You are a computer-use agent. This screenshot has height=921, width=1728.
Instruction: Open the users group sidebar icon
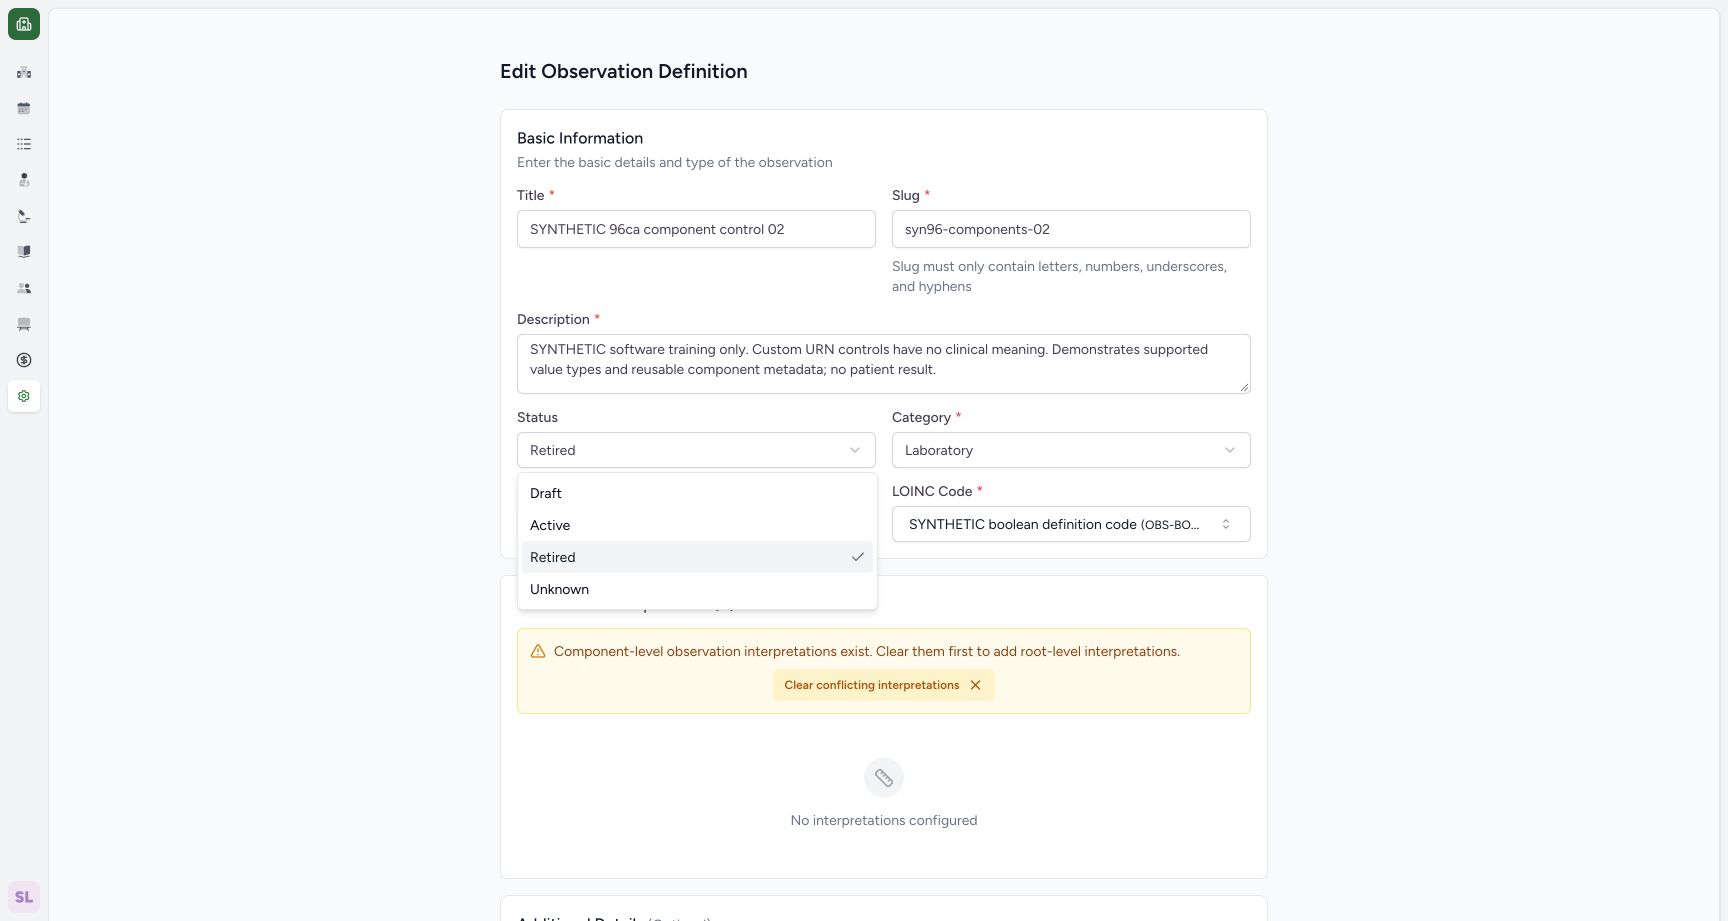click(x=24, y=288)
